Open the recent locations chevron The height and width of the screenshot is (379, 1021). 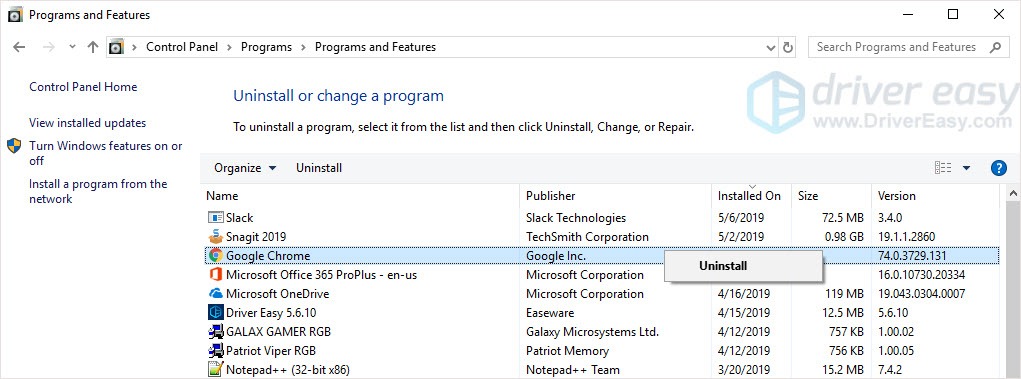72,47
